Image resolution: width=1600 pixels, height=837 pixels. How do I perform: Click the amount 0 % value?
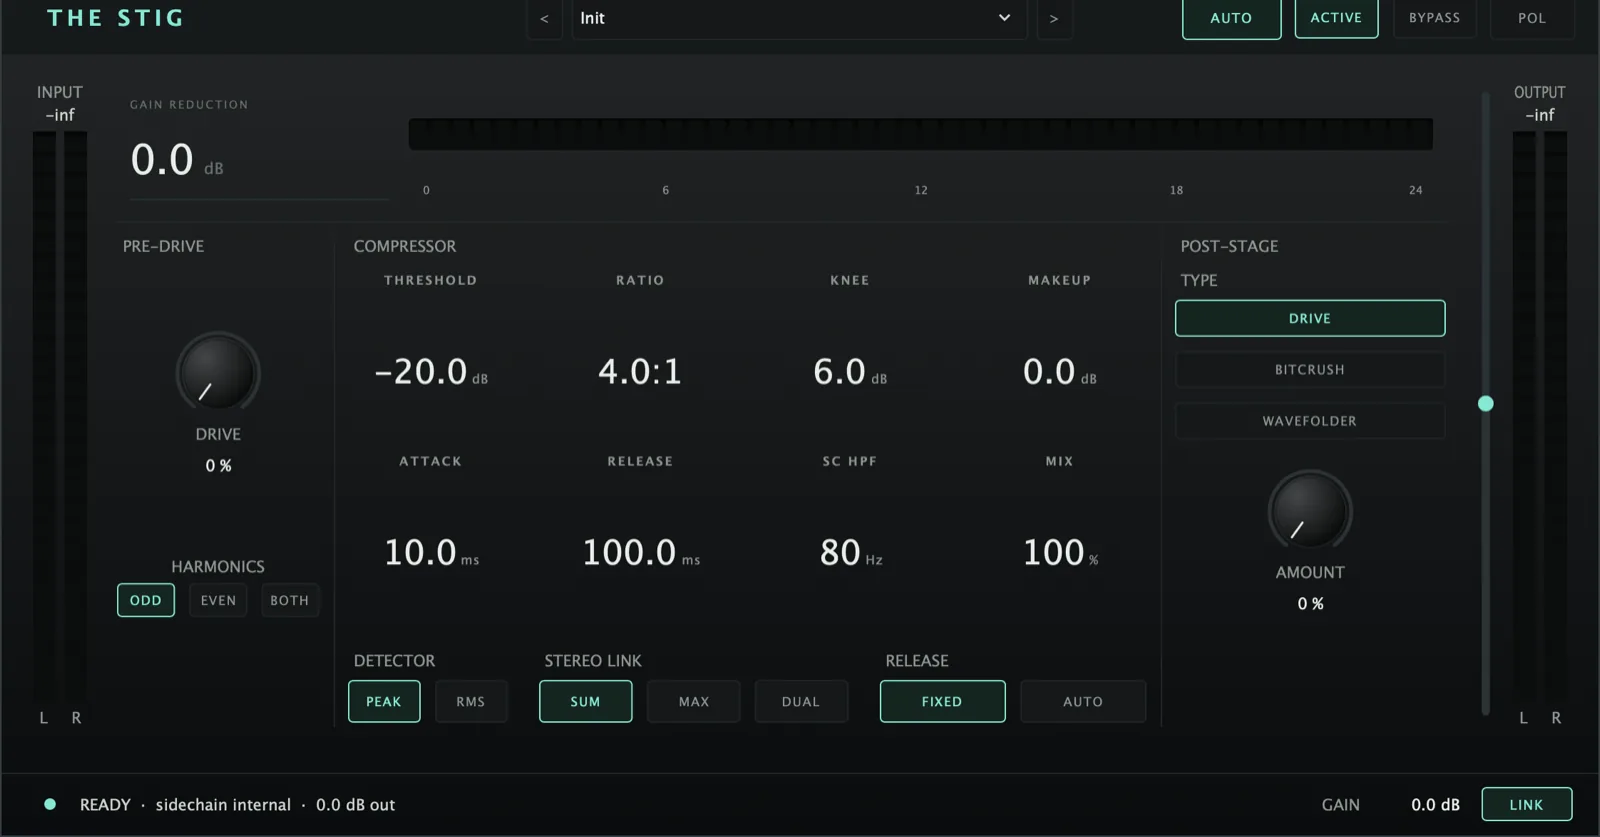pyautogui.click(x=1310, y=603)
